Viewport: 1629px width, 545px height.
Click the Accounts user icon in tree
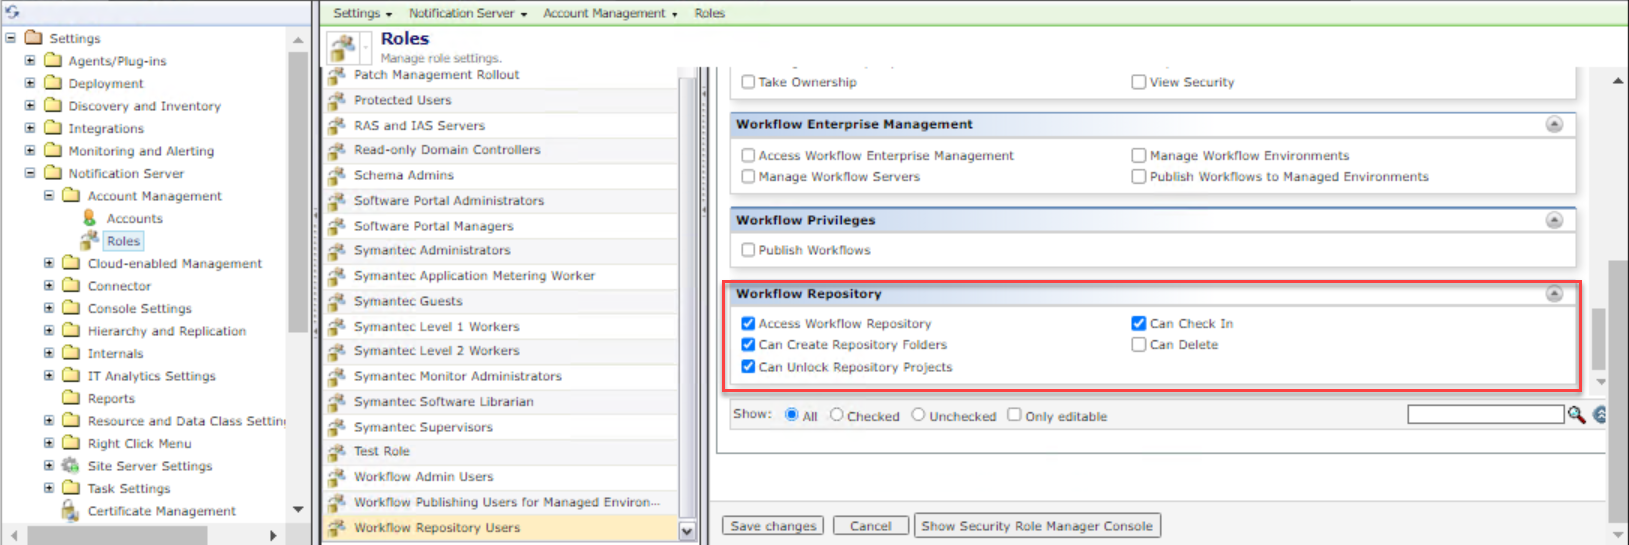[90, 218]
